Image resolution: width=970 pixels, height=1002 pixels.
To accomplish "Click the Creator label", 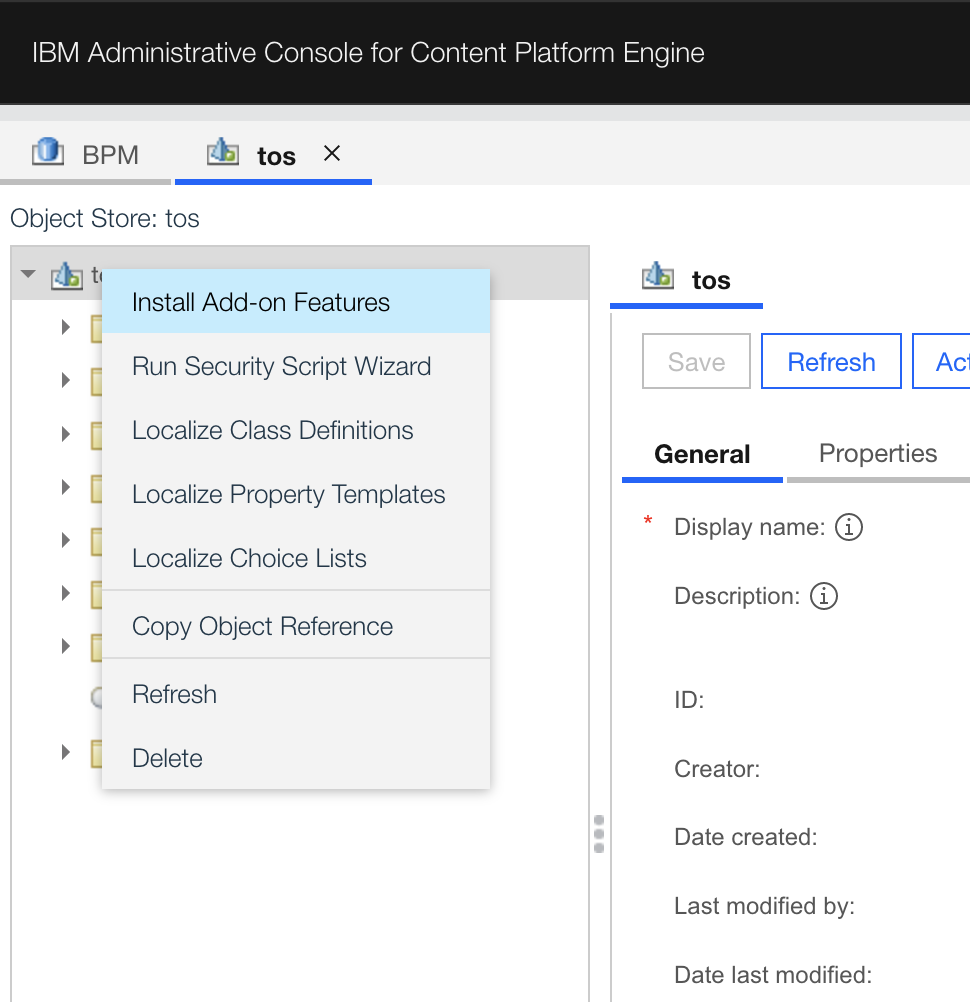I will (x=717, y=769).
